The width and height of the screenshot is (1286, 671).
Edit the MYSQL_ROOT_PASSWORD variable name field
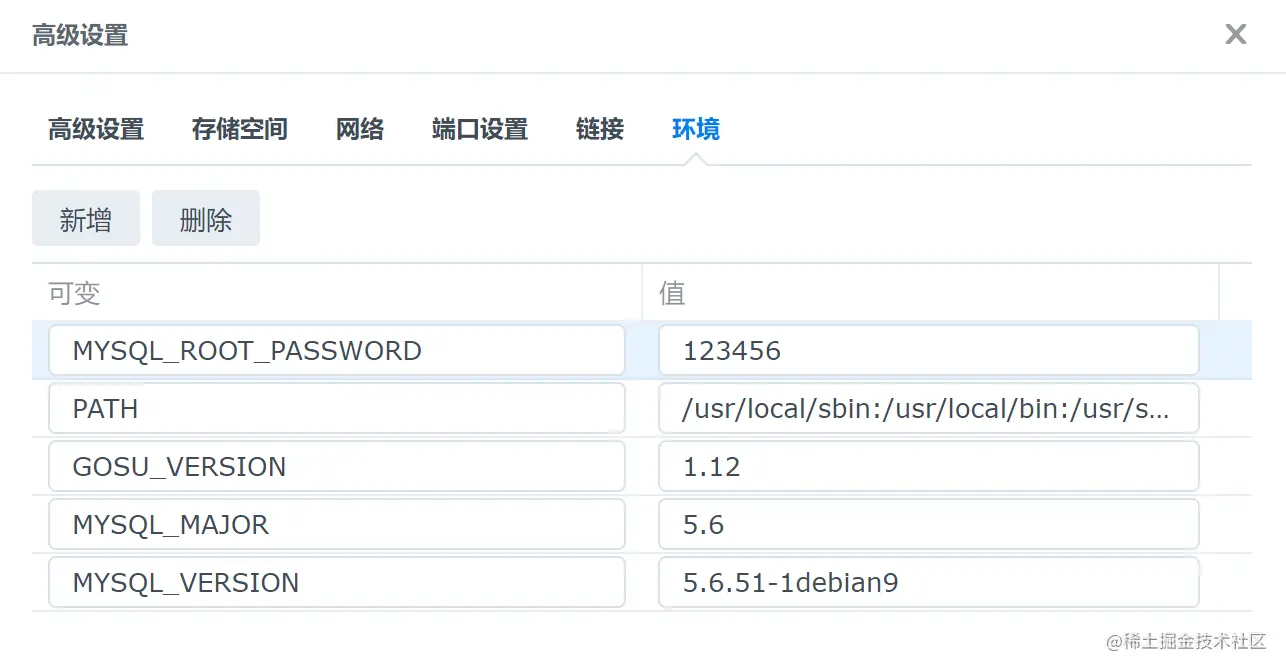point(337,350)
